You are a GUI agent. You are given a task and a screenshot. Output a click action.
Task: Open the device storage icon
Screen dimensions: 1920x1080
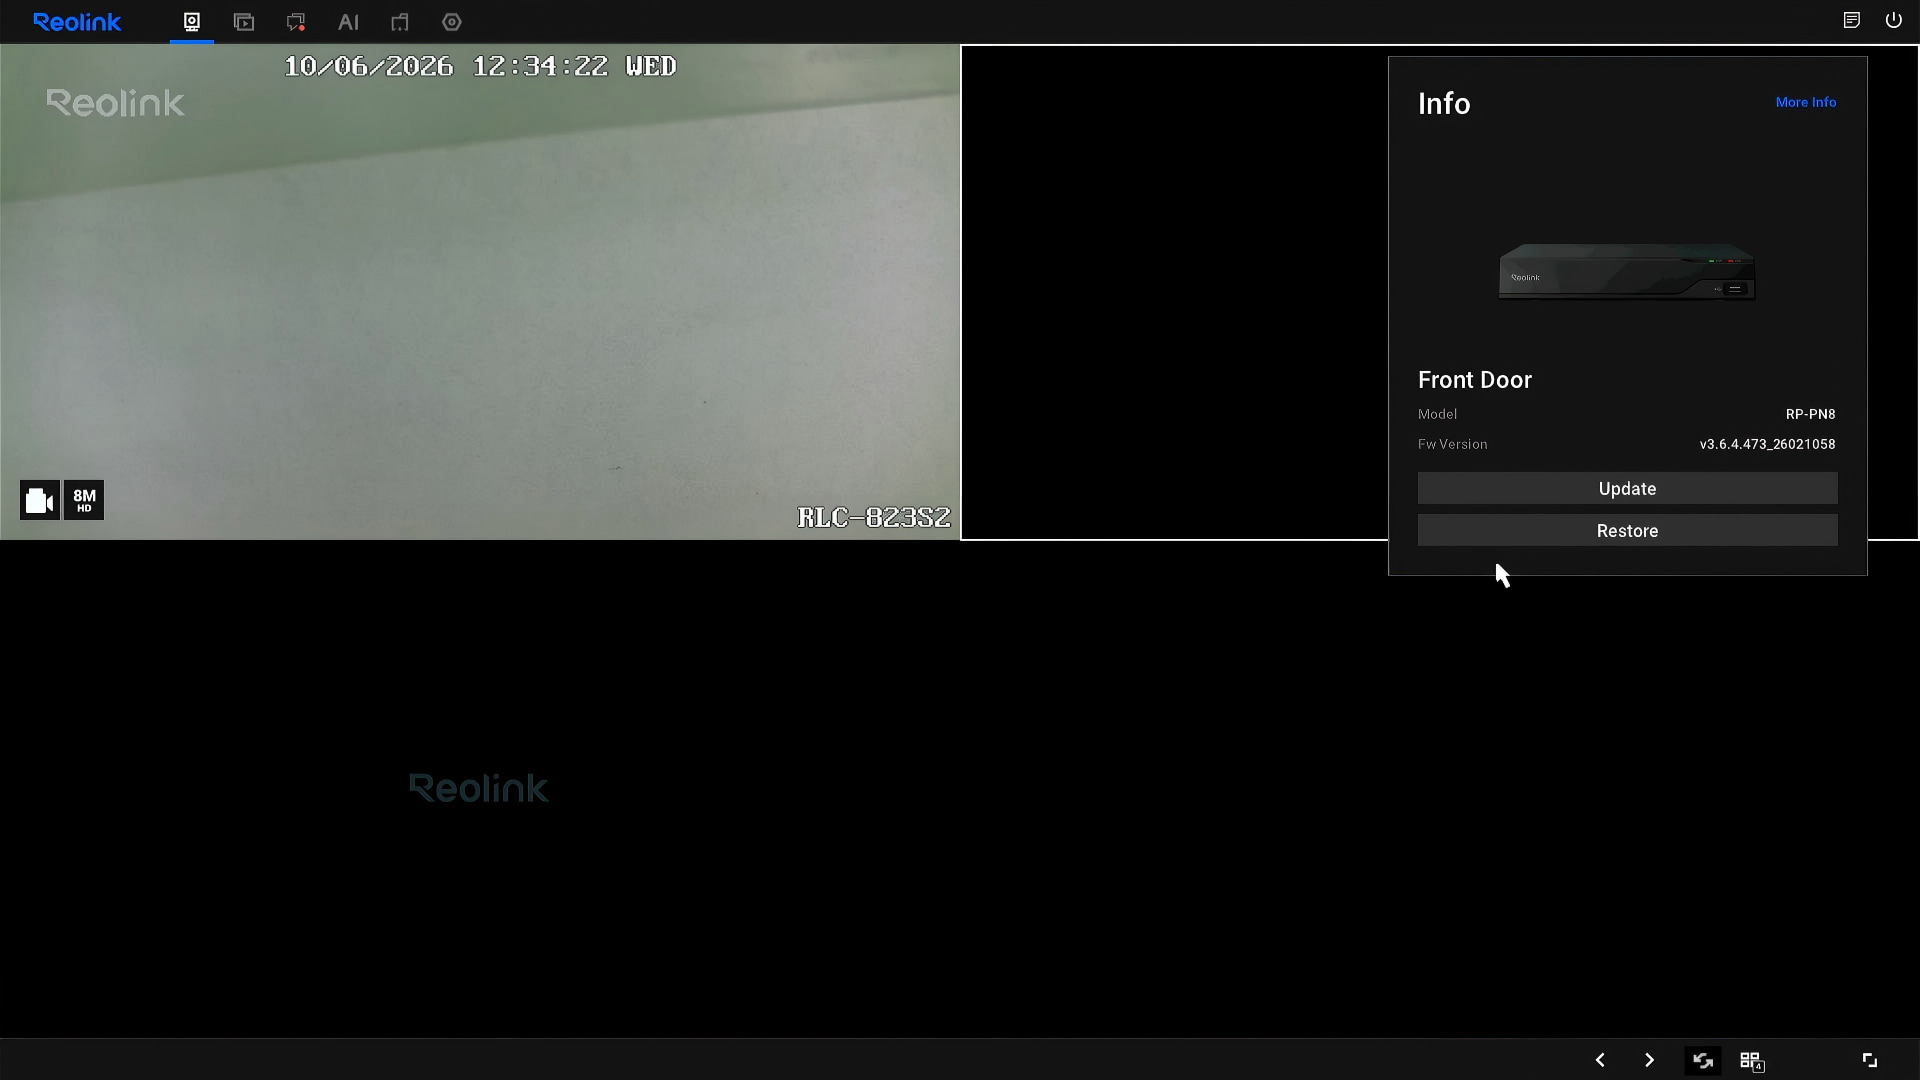coord(400,22)
